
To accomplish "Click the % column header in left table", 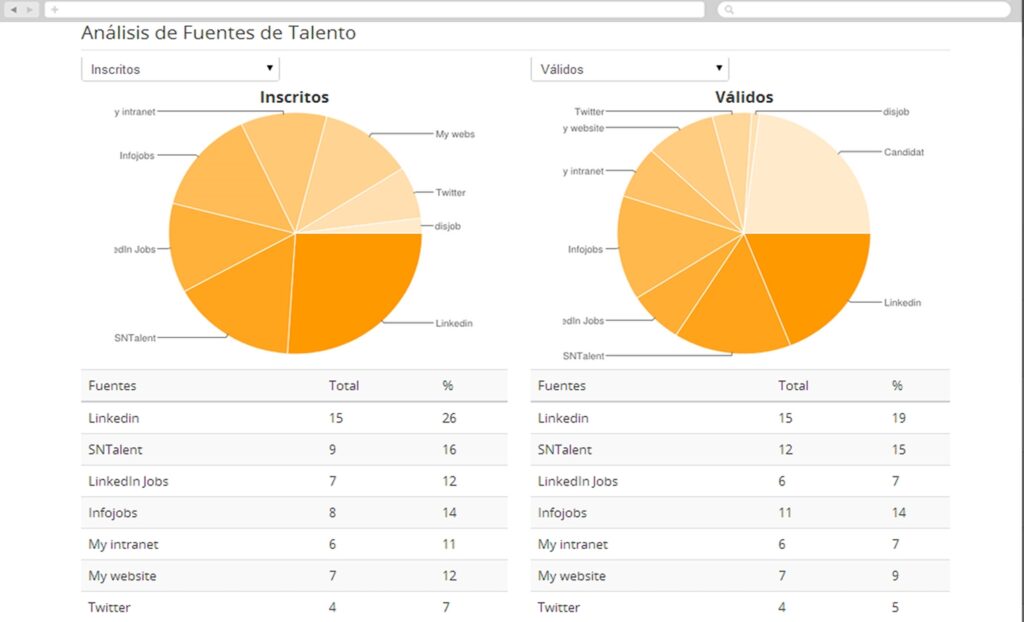I will pyautogui.click(x=448, y=385).
